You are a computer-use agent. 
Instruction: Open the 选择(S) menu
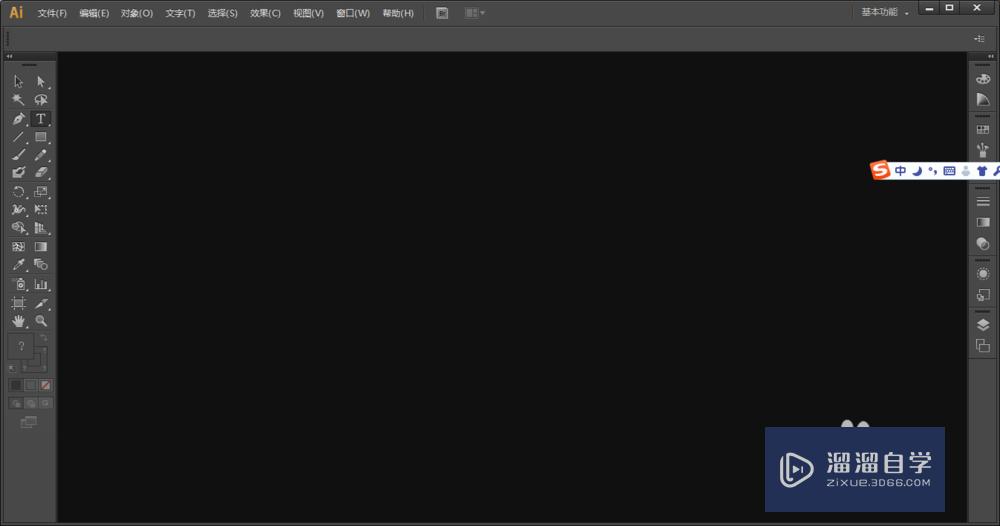coord(223,13)
